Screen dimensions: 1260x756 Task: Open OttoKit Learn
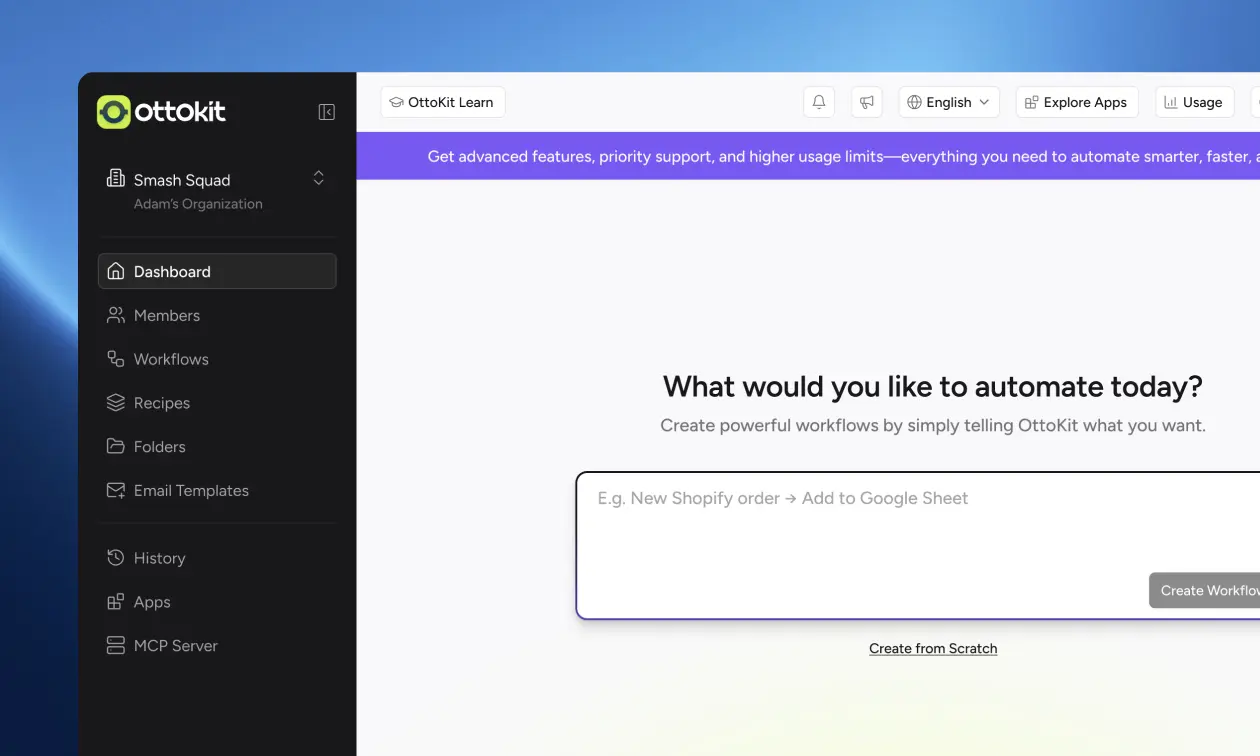click(443, 102)
